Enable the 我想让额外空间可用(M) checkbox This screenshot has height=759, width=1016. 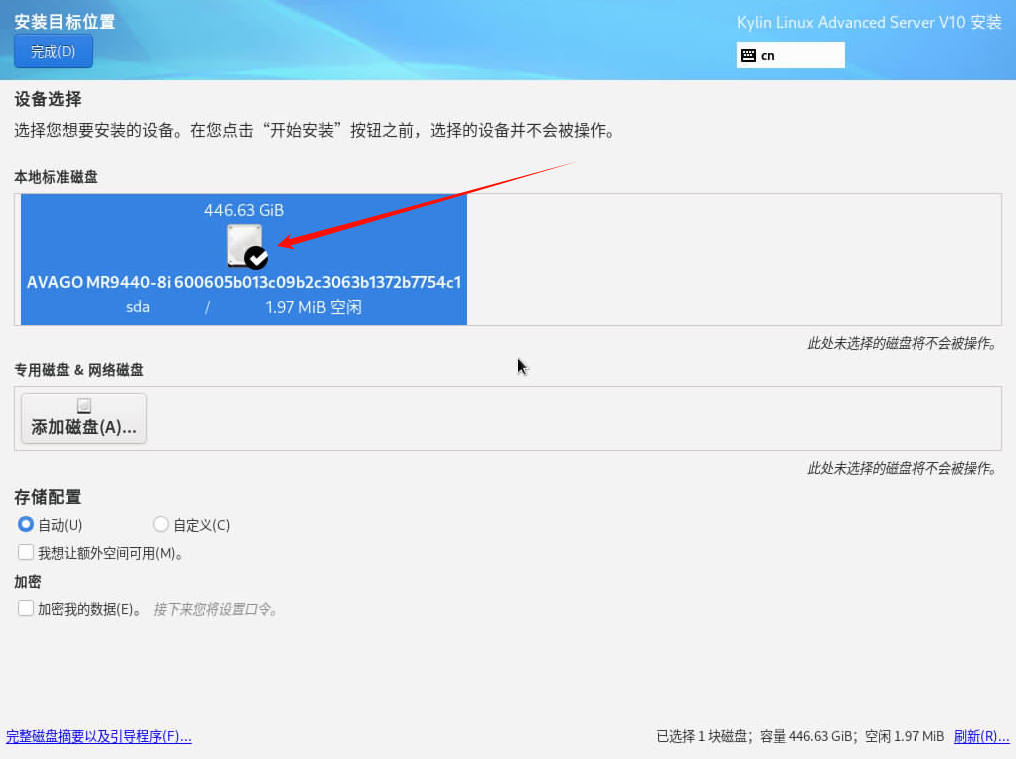pos(25,551)
